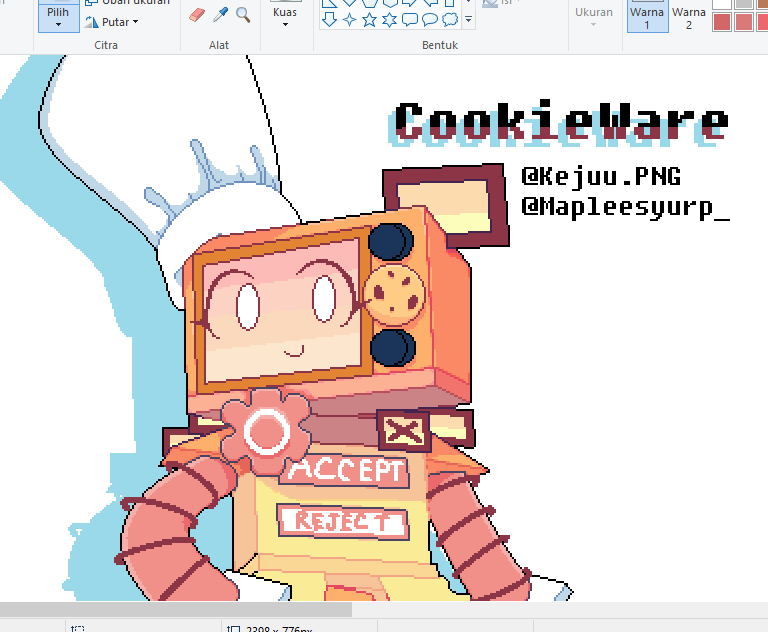Open the Putar rotate dropdown

pos(113,22)
